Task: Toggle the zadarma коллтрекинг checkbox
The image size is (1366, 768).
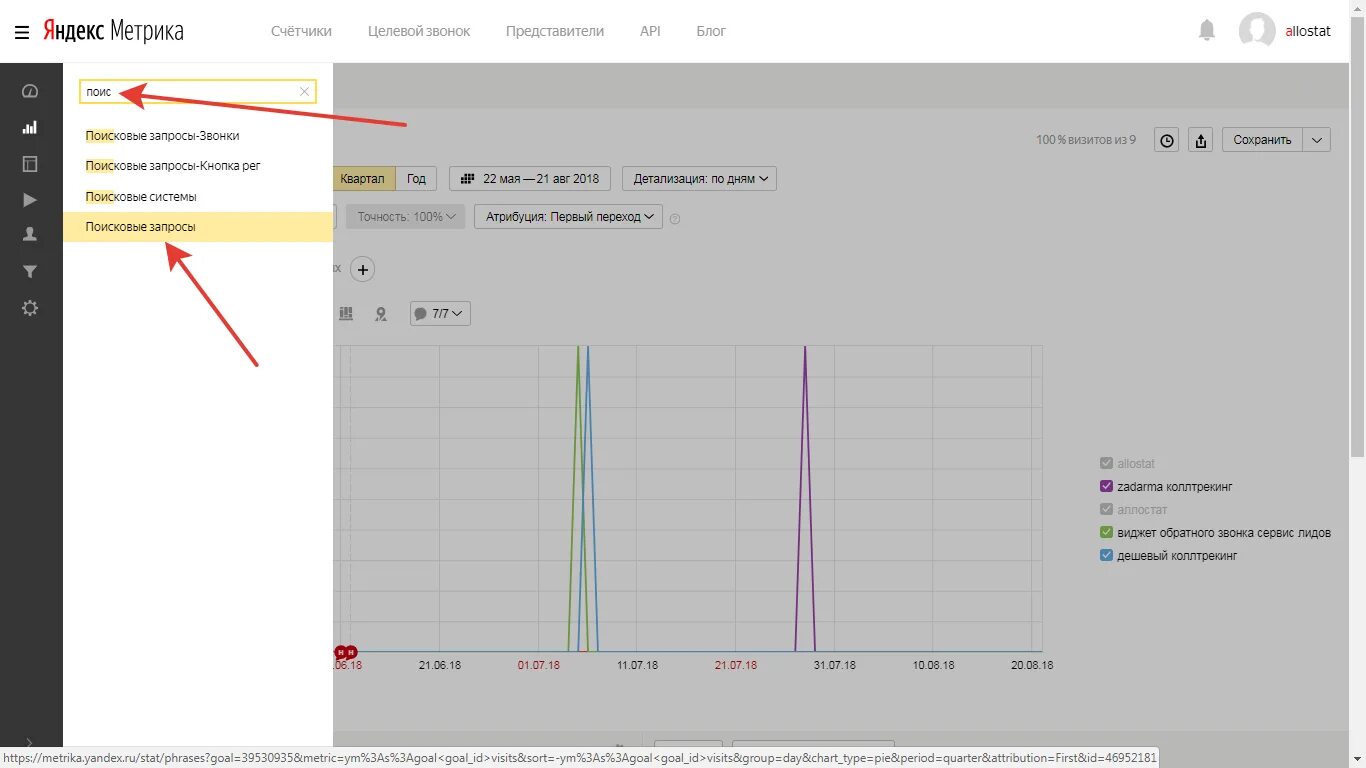Action: point(1106,486)
